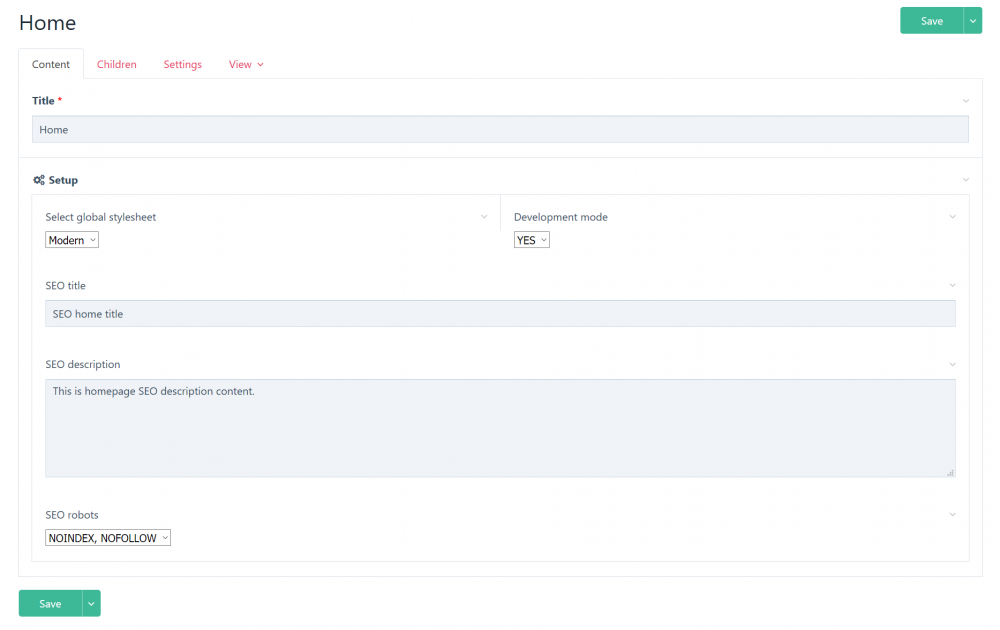
Task: Collapse the Setup fieldset using its chevron
Action: click(966, 180)
